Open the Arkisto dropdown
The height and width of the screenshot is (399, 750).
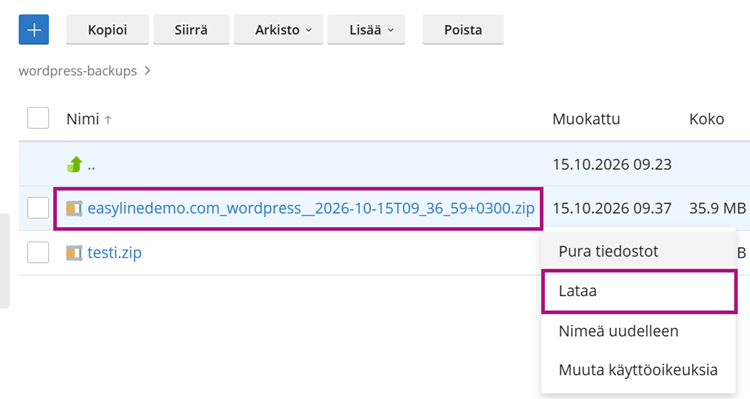click(x=278, y=30)
